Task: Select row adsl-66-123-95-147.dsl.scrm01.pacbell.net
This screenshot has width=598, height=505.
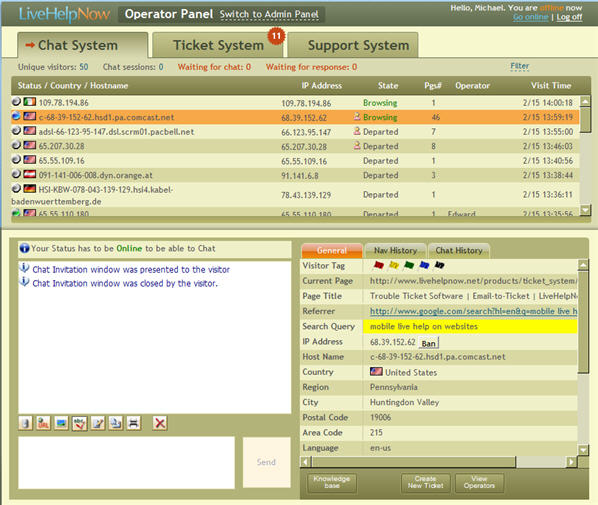Action: 295,131
